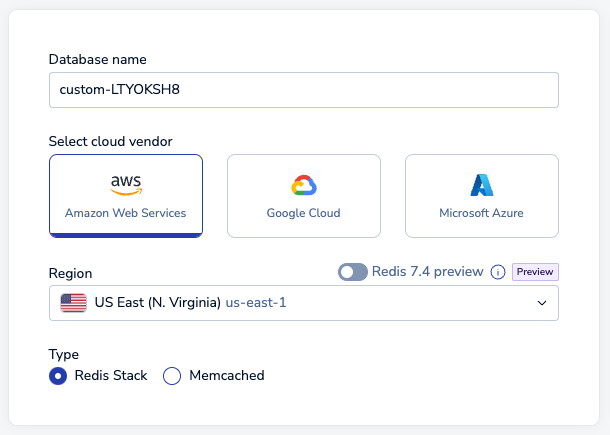The height and width of the screenshot is (435, 610).
Task: Click the AWS logo icon
Action: tap(126, 185)
